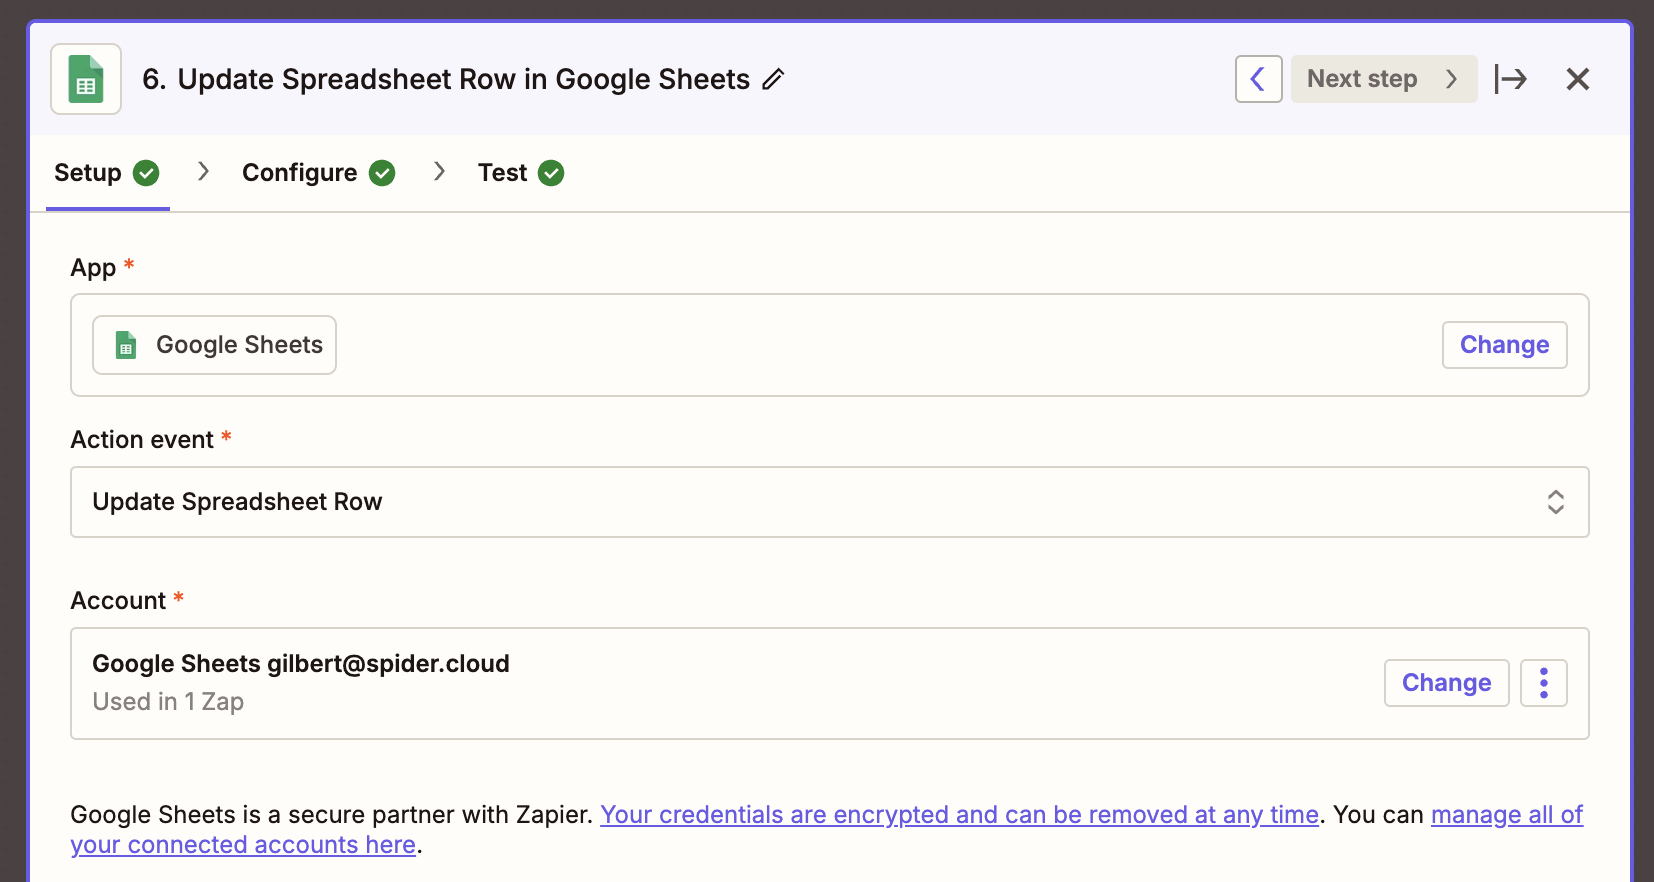Click chevron between Setup and Configure
Viewport: 1654px width, 882px height.
point(204,172)
